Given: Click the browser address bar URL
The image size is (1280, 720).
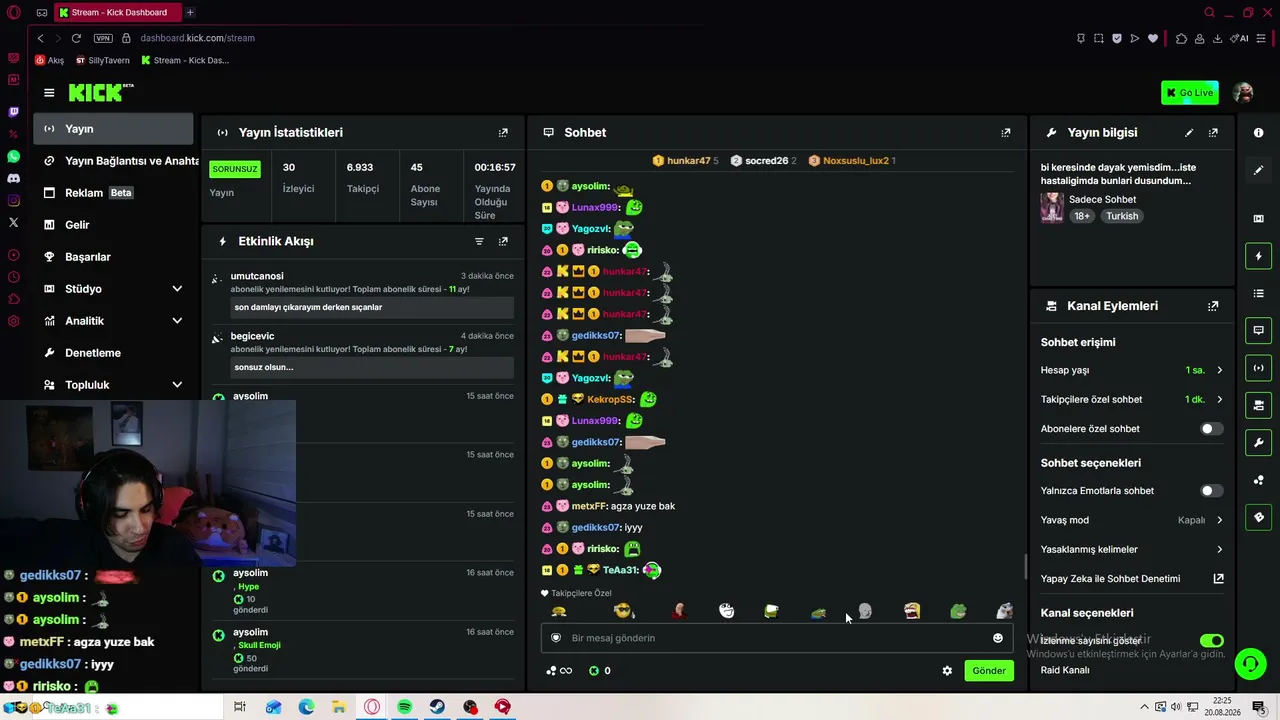Looking at the screenshot, I should click(198, 38).
